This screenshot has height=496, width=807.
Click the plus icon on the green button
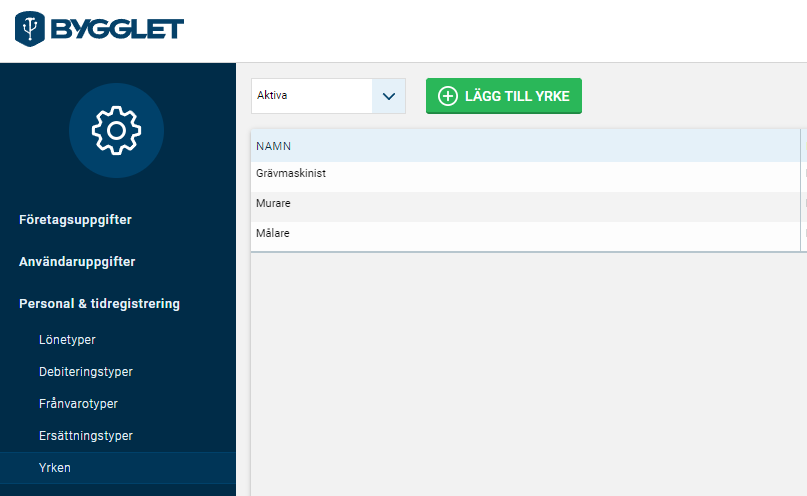pos(448,96)
